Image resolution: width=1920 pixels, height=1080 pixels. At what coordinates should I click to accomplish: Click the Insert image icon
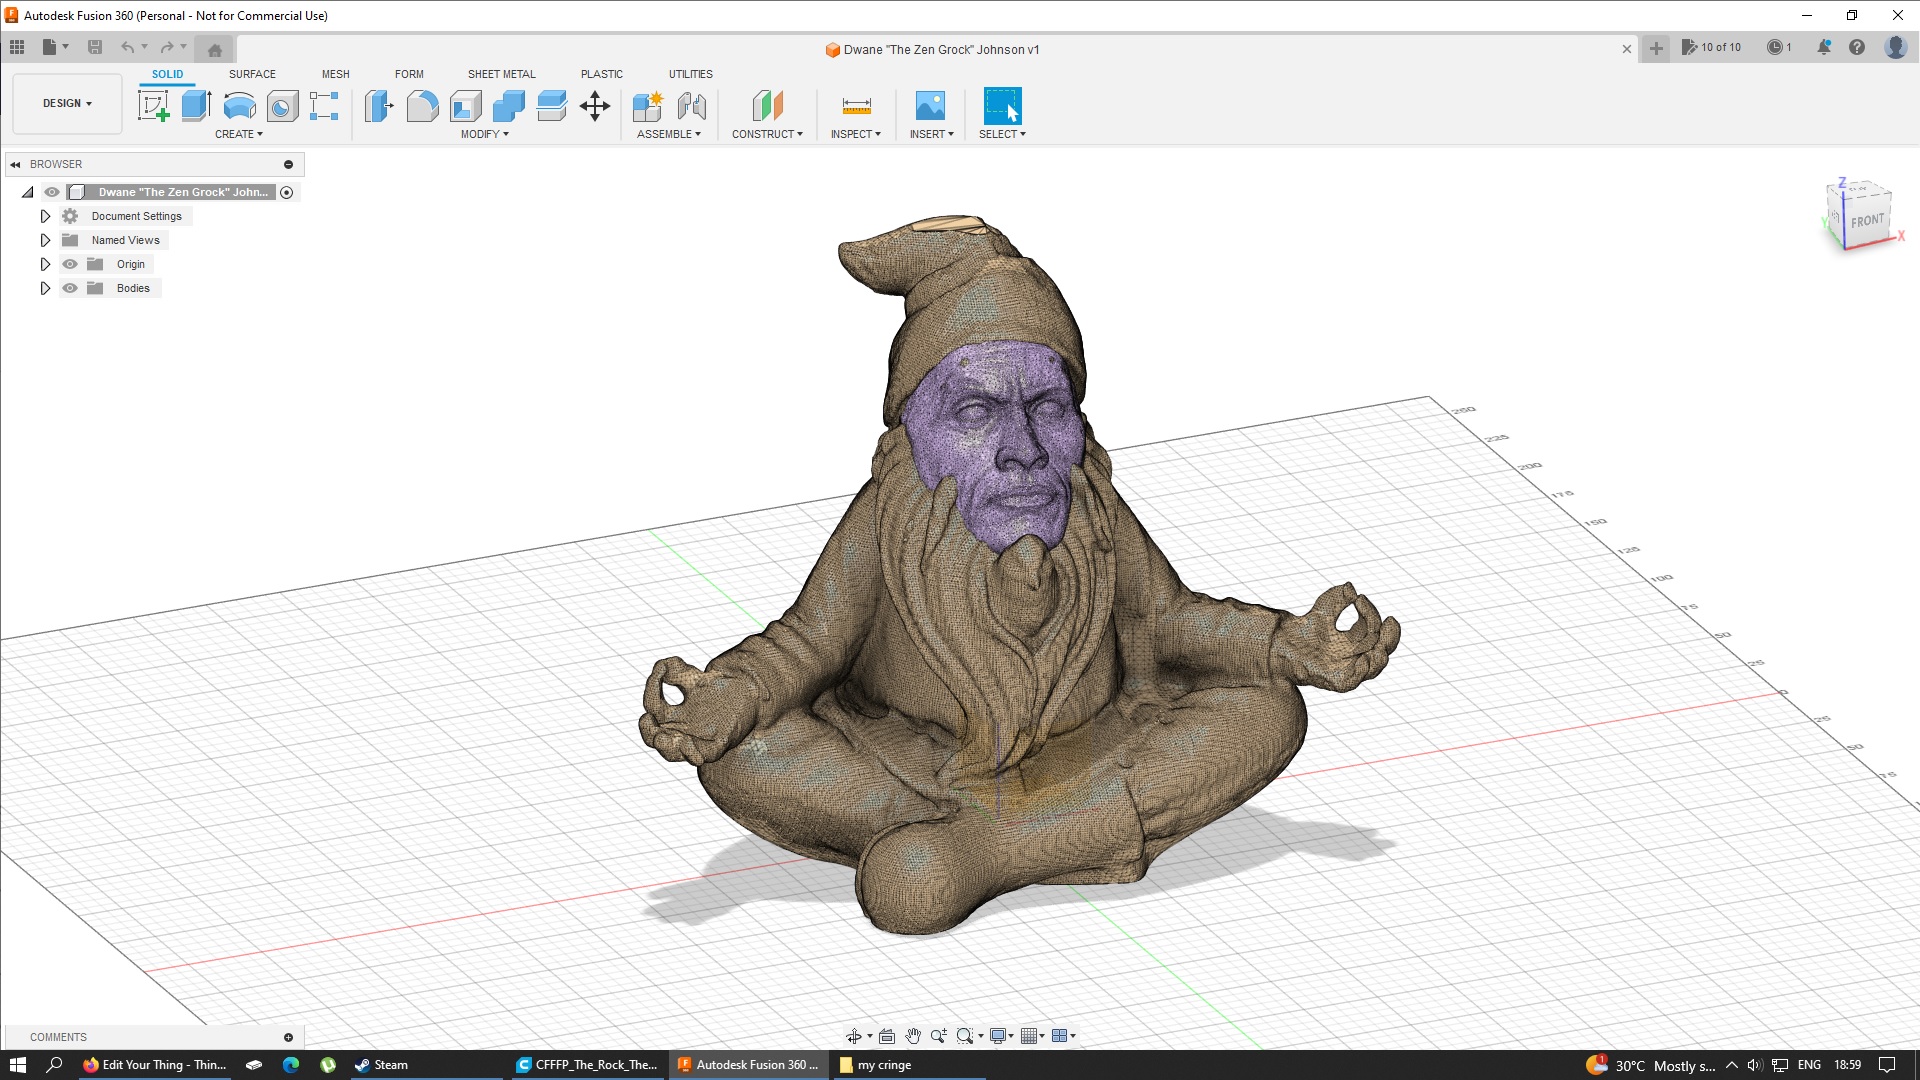click(x=930, y=106)
